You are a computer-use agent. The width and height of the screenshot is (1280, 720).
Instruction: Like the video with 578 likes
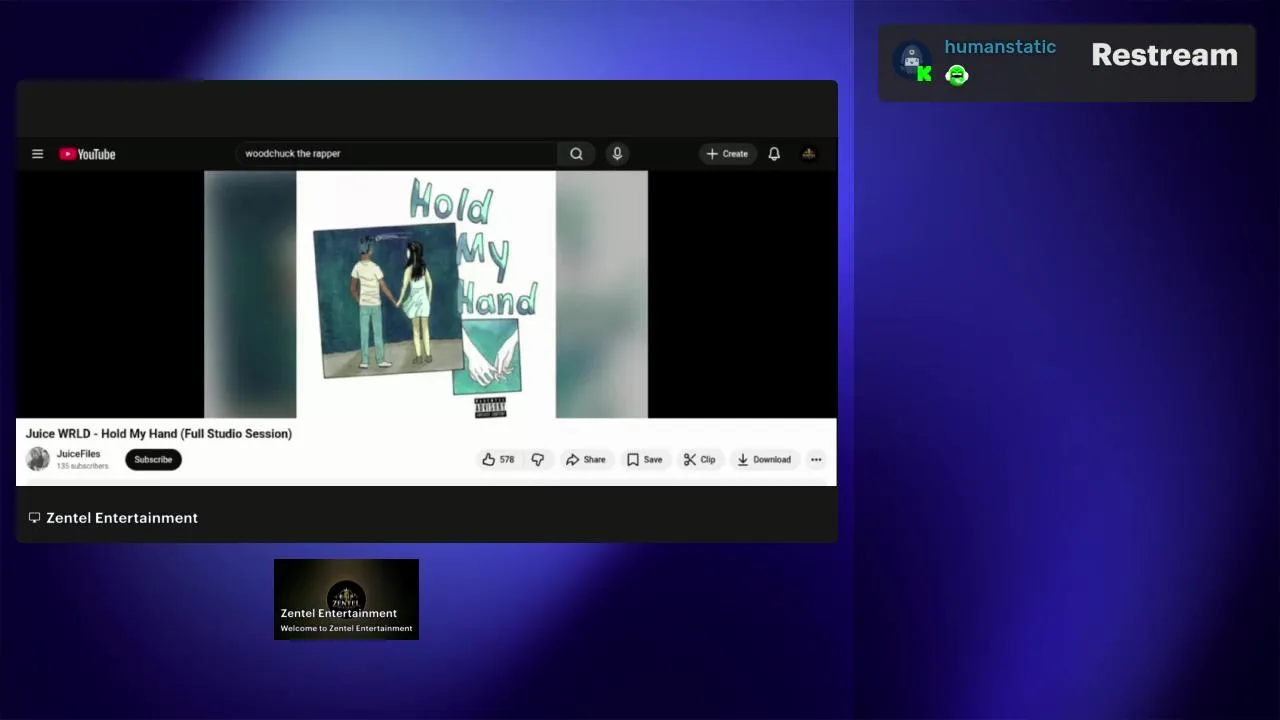pos(498,460)
